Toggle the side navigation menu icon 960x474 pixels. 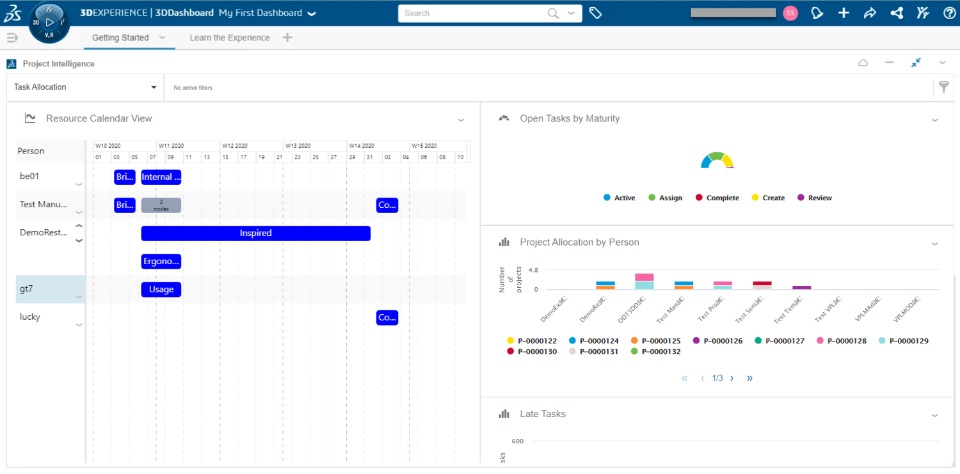click(12, 38)
